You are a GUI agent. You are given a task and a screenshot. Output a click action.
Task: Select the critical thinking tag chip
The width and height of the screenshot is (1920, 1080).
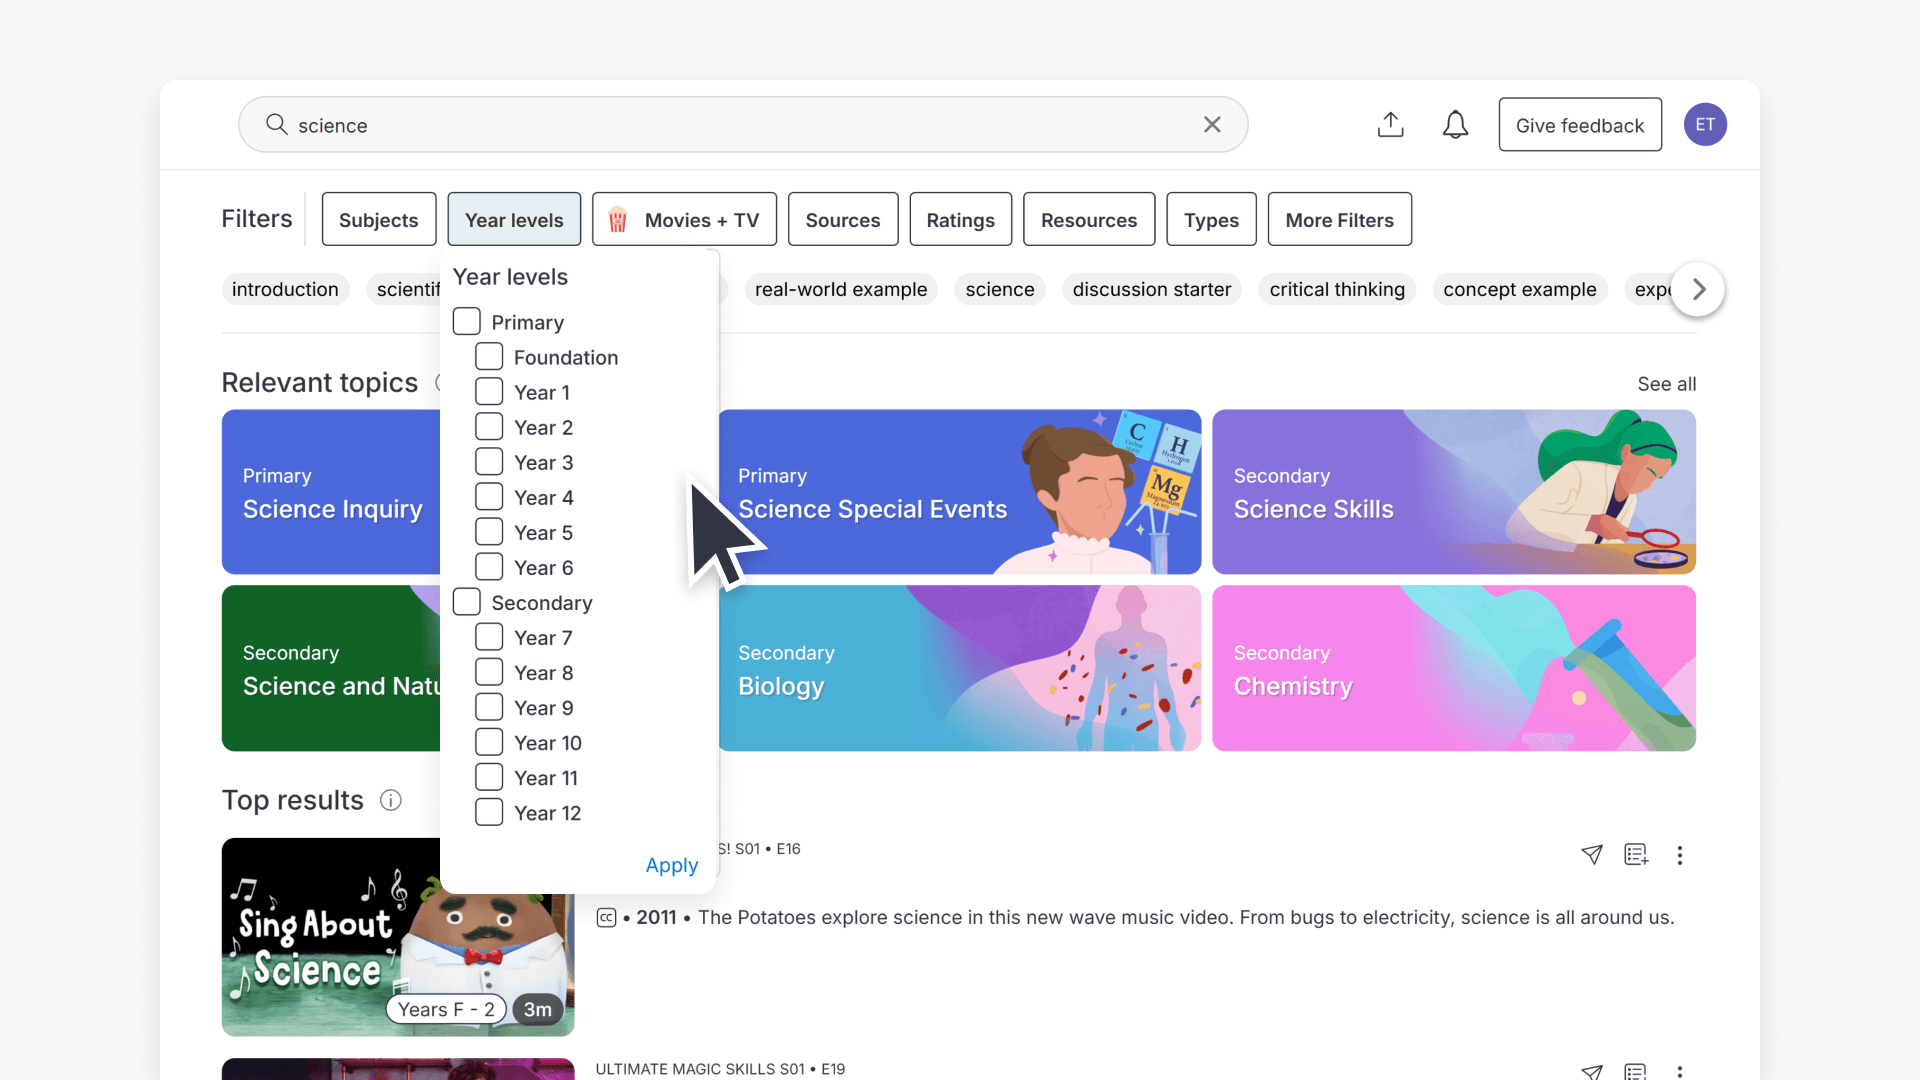[1337, 289]
